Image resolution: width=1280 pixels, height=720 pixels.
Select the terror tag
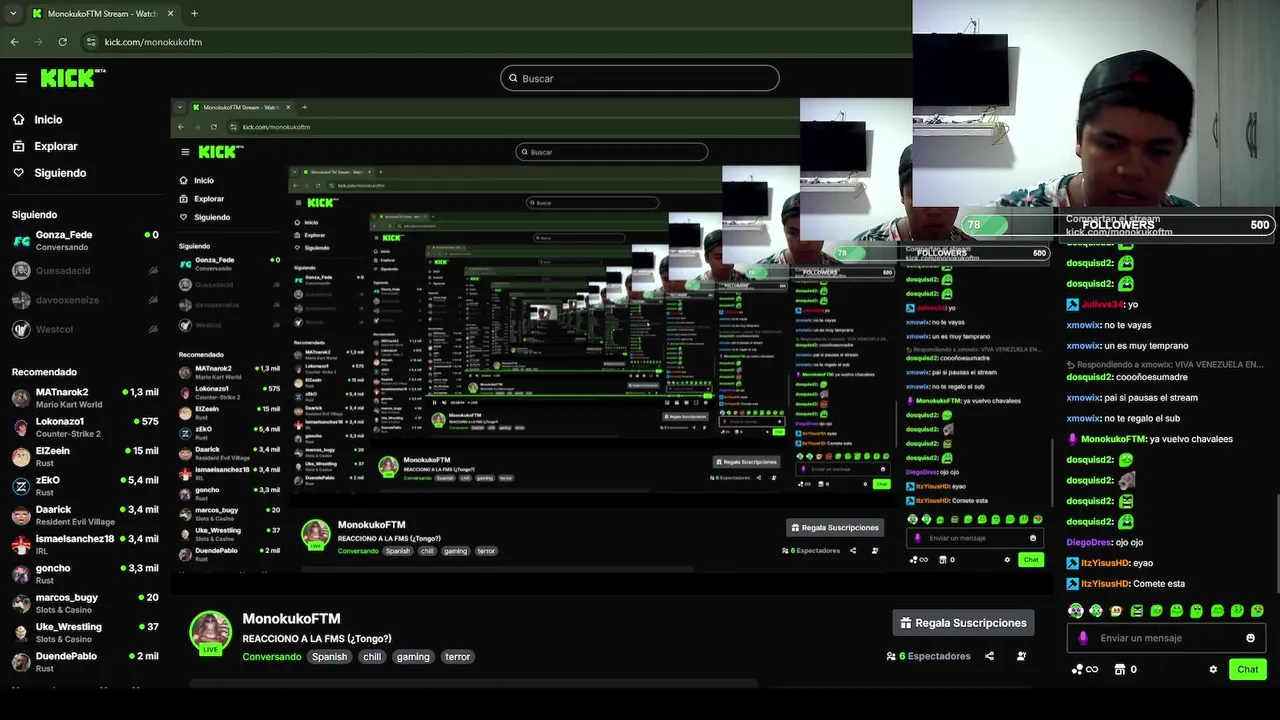[457, 657]
